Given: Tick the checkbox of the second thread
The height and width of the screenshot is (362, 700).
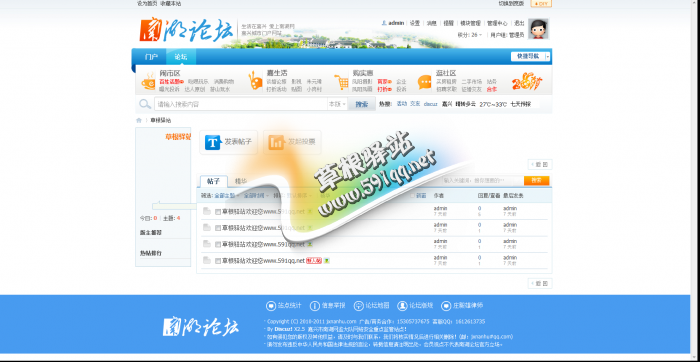Looking at the screenshot, I should coord(218,228).
